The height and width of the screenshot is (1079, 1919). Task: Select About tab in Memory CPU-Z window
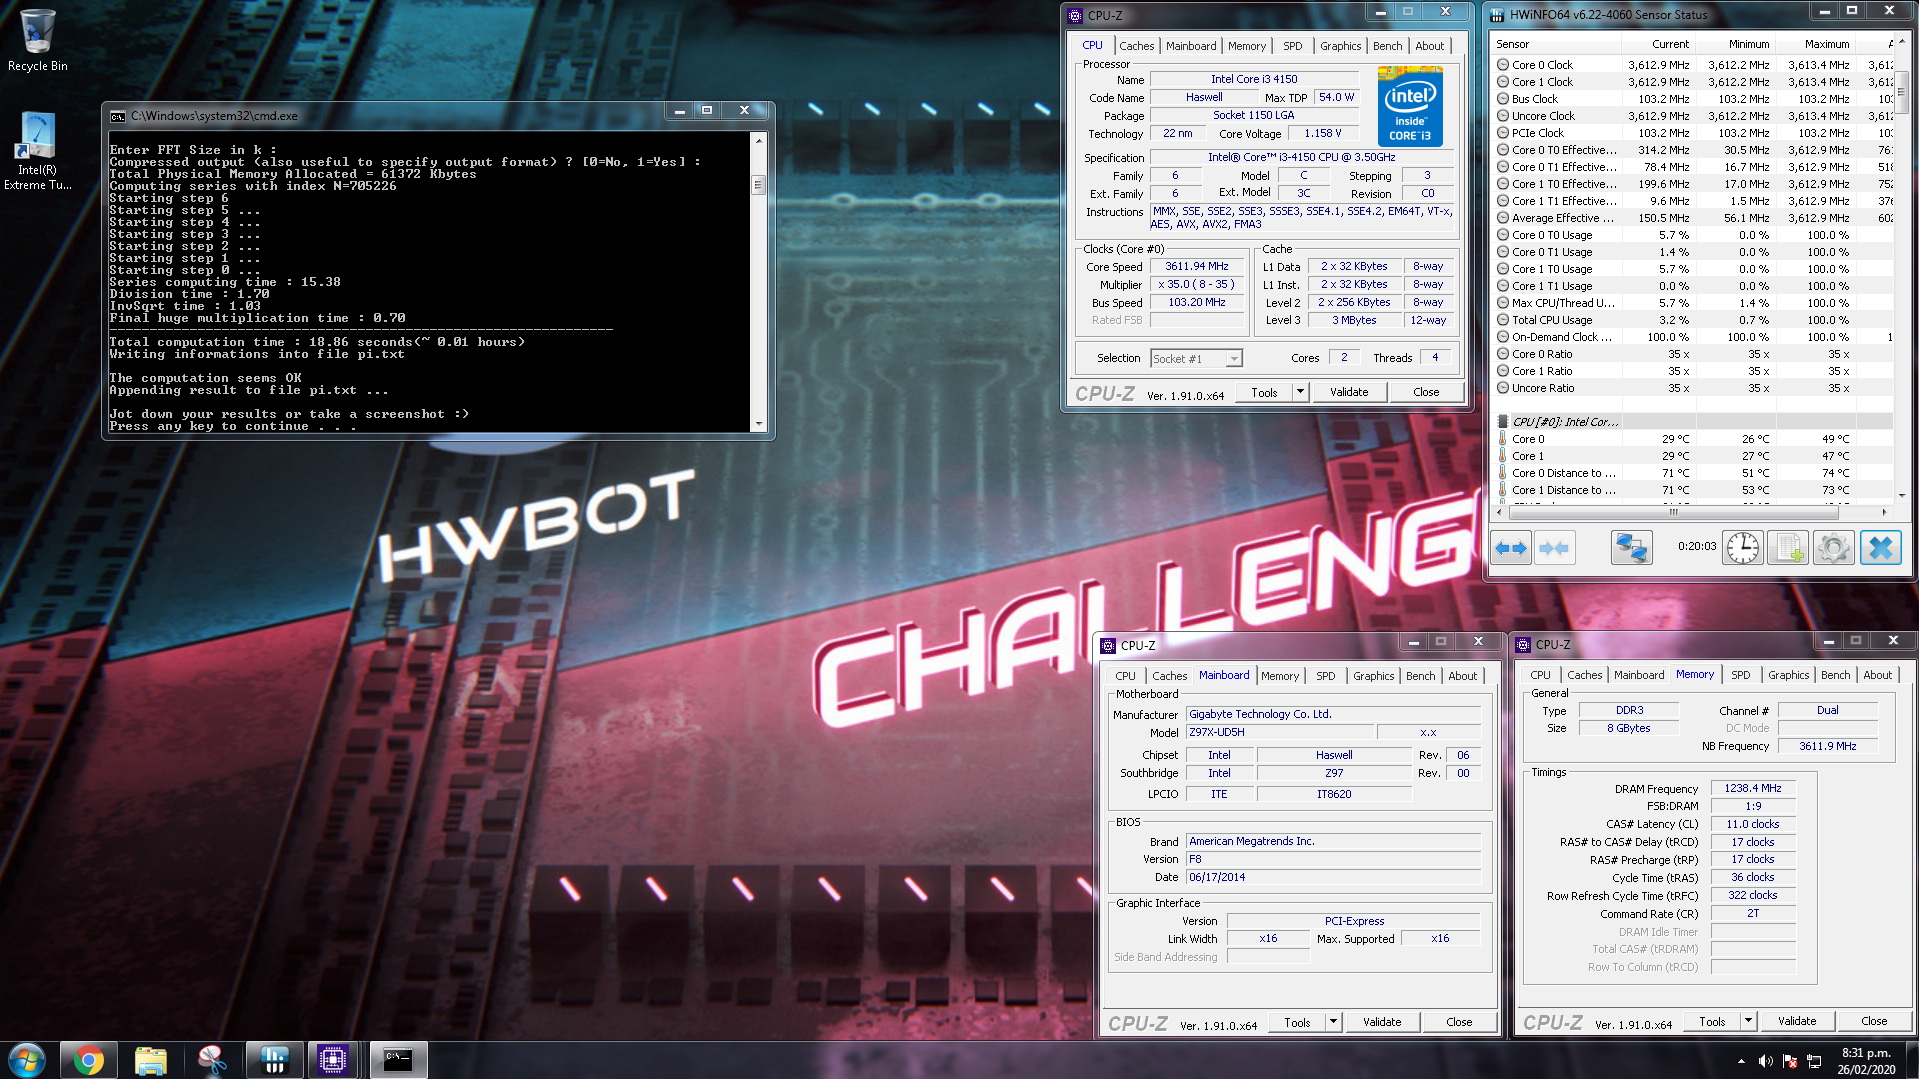click(1877, 675)
